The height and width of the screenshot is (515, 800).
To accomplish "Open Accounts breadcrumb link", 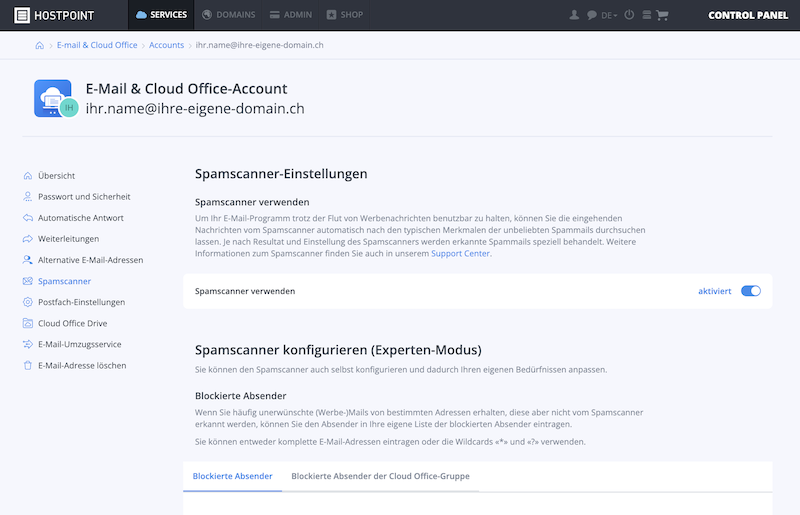I will (166, 45).
